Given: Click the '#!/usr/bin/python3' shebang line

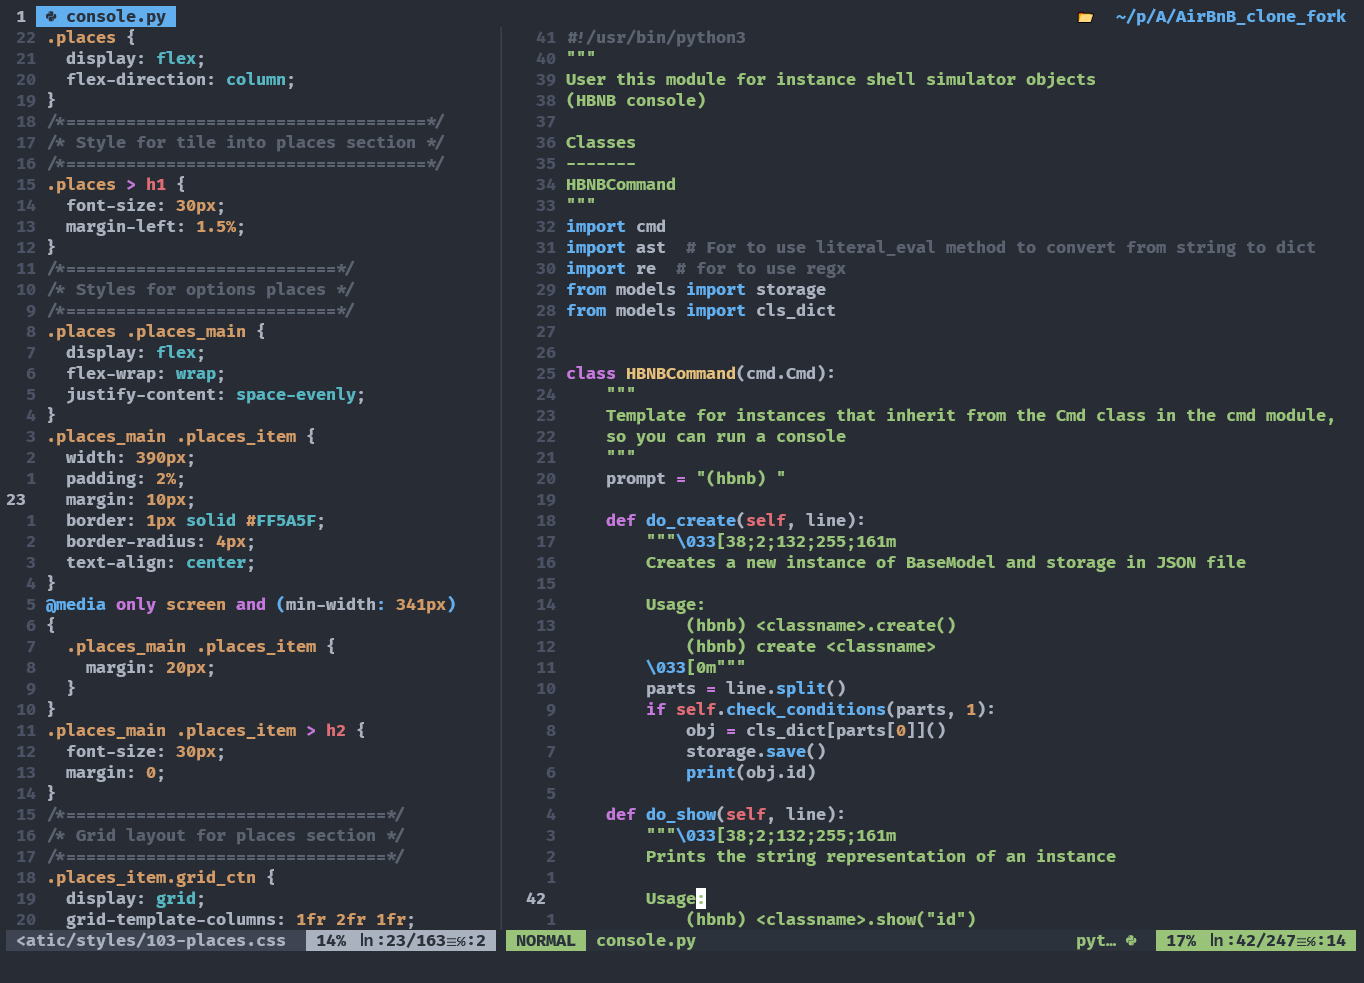Looking at the screenshot, I should (x=656, y=38).
